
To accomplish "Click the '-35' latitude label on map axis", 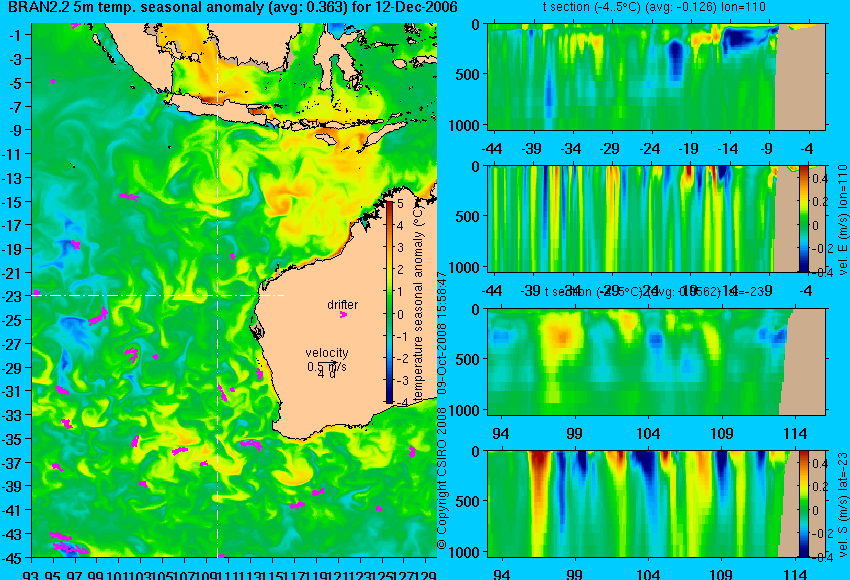I will click(14, 439).
